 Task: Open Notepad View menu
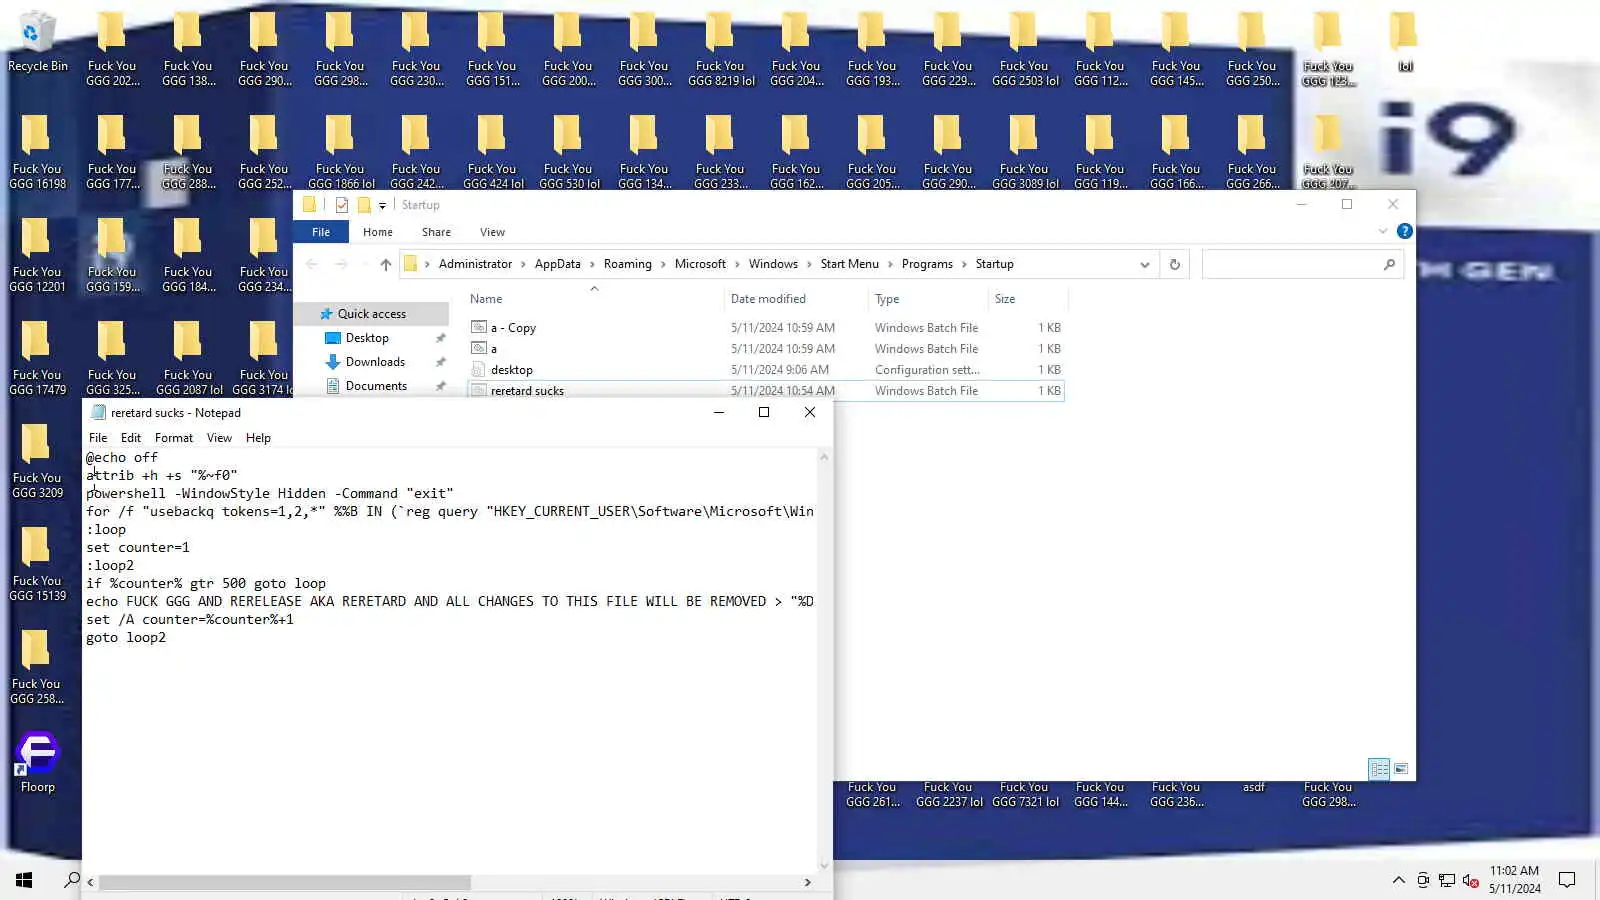219,438
